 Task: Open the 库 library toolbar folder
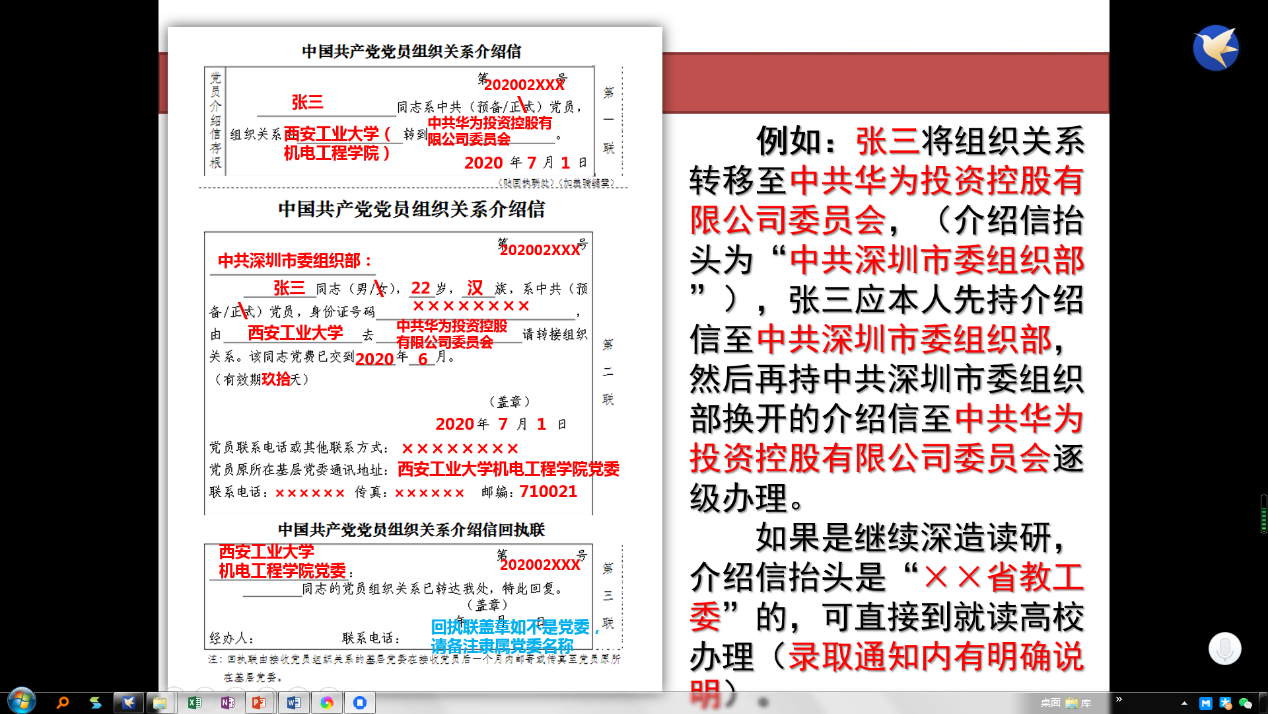point(1079,703)
